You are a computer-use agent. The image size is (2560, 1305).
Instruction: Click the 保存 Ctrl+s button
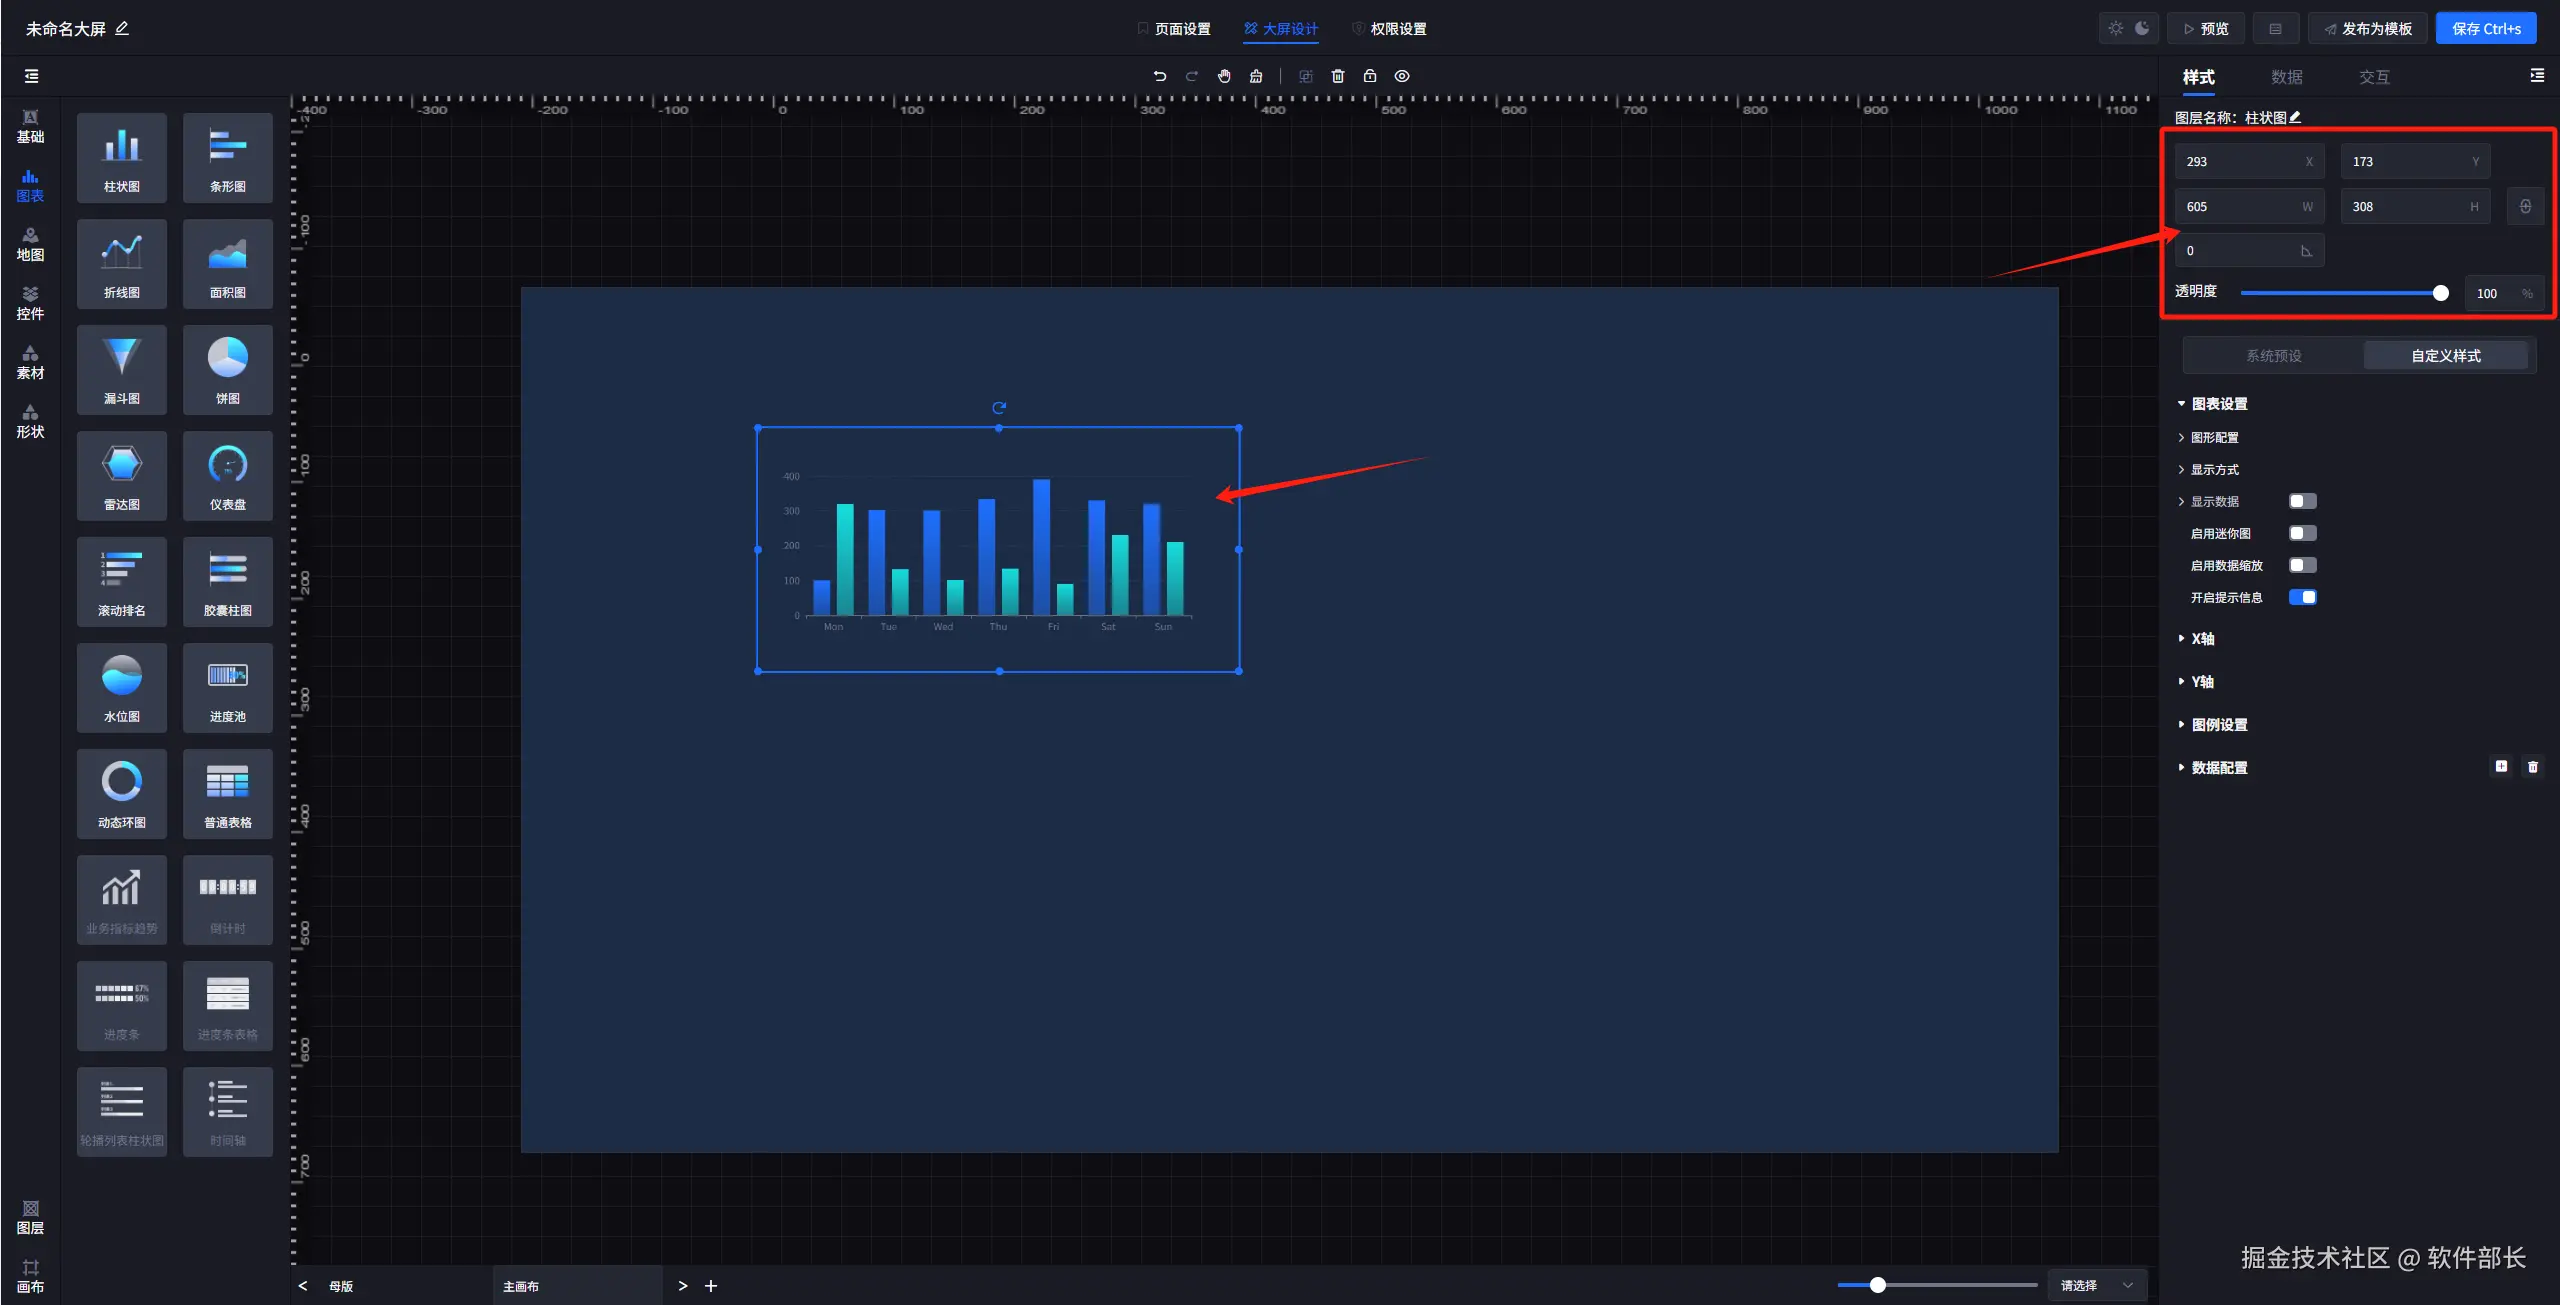pyautogui.click(x=2485, y=28)
